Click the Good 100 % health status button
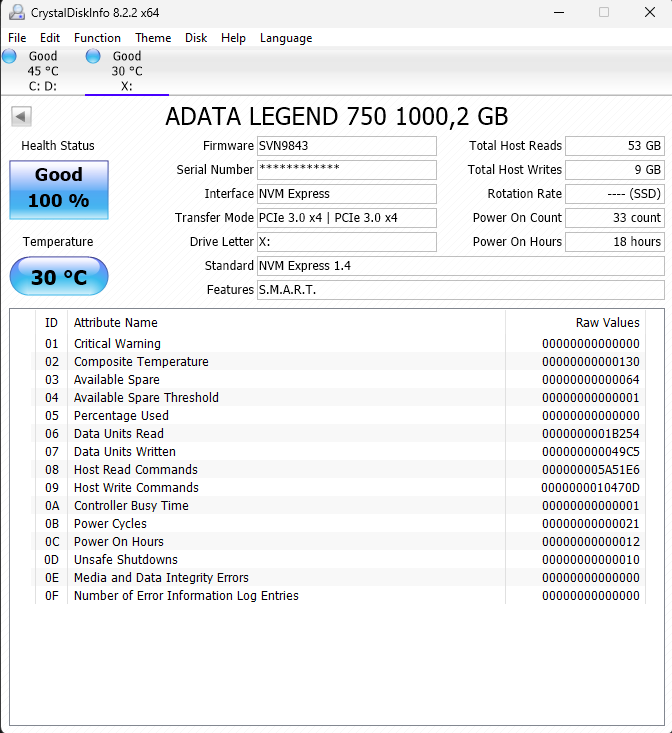 coord(59,190)
